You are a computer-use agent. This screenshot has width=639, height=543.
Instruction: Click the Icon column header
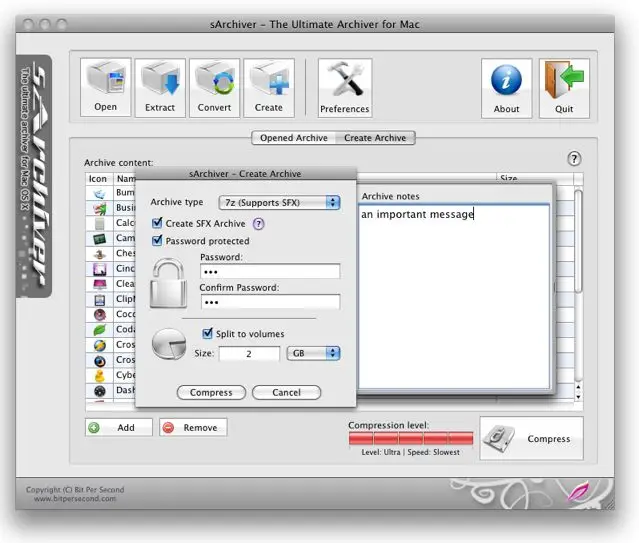tap(98, 179)
